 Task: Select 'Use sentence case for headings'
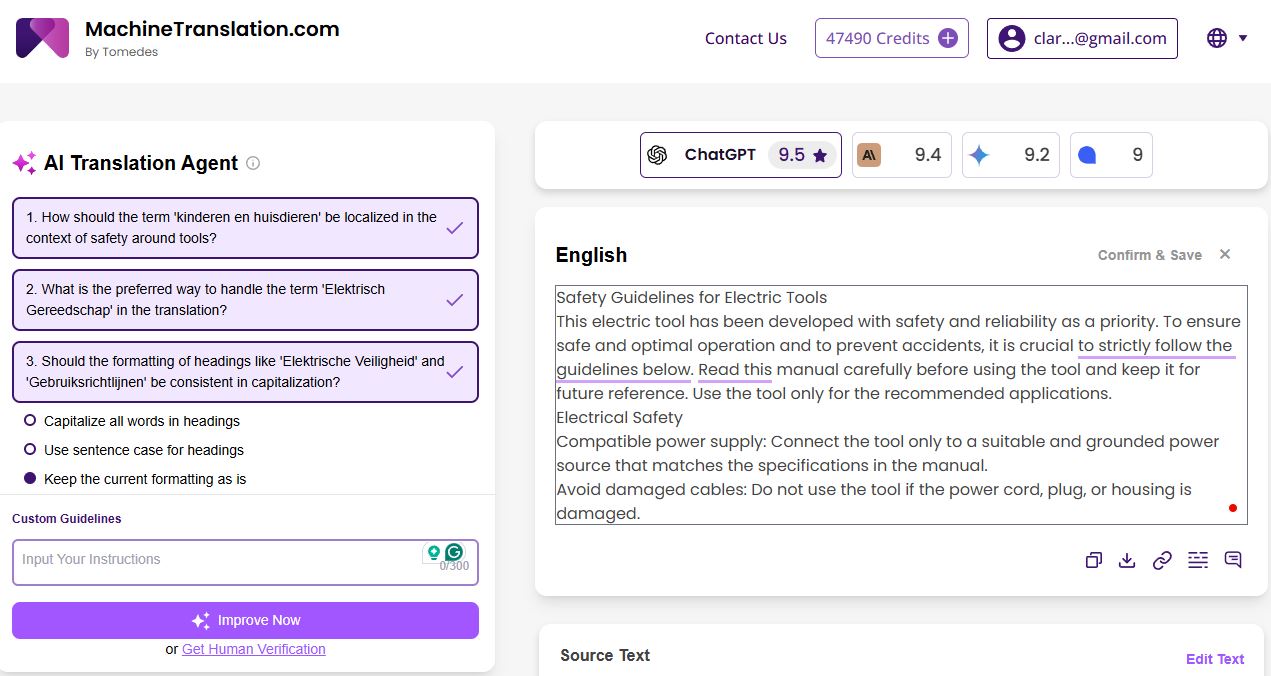click(x=30, y=450)
